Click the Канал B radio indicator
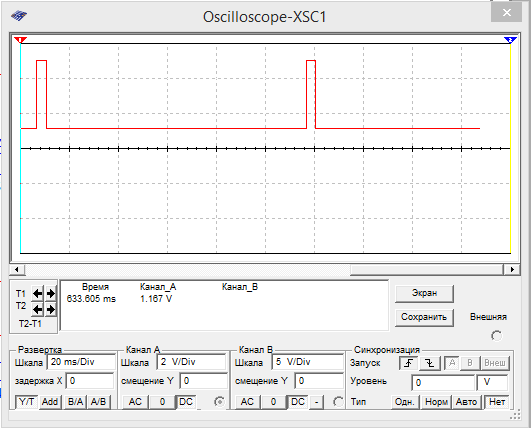This screenshot has height=428, width=531. pyautogui.click(x=338, y=402)
